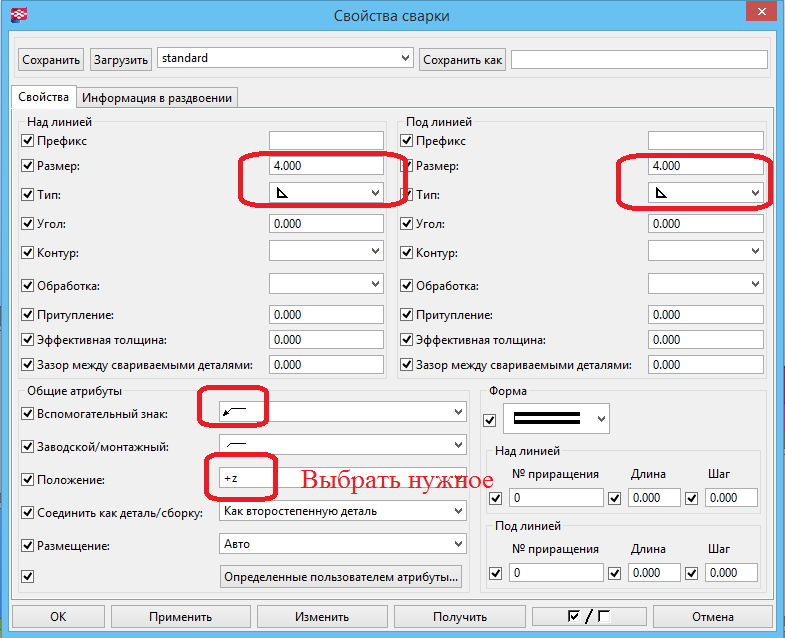
Task: Toggle the Угол checkbox under line
Action: 406,224
